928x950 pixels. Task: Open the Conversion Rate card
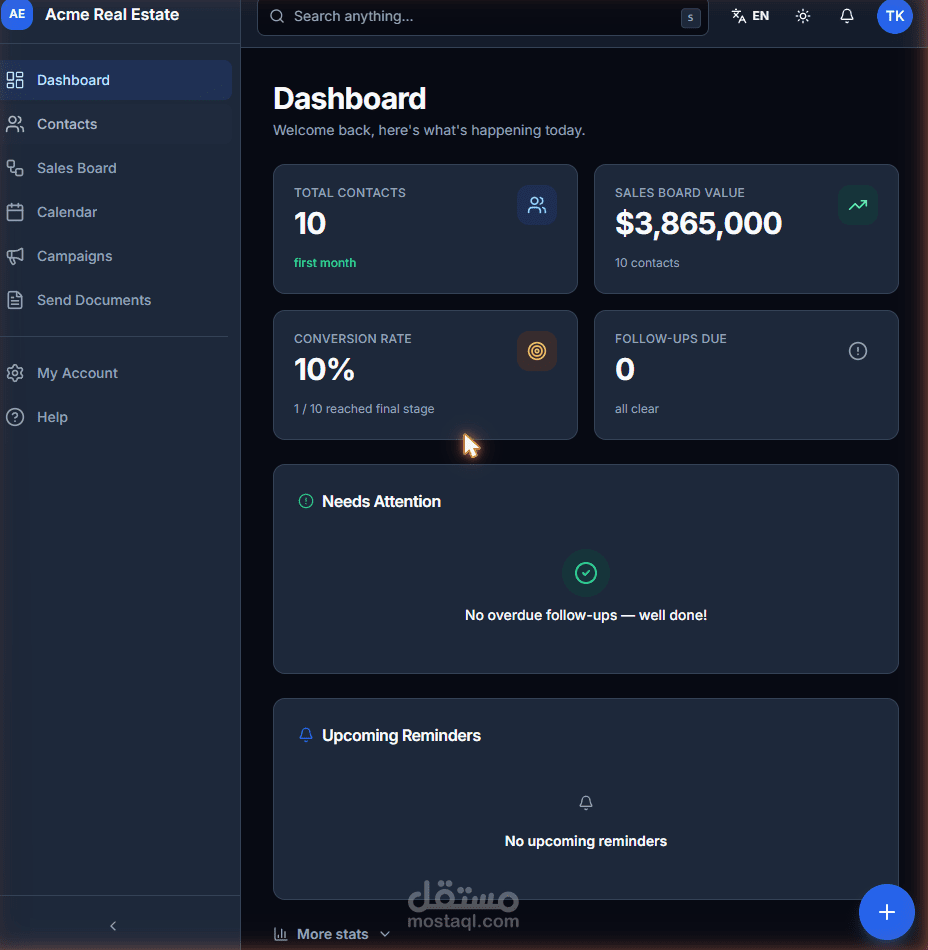coord(425,375)
